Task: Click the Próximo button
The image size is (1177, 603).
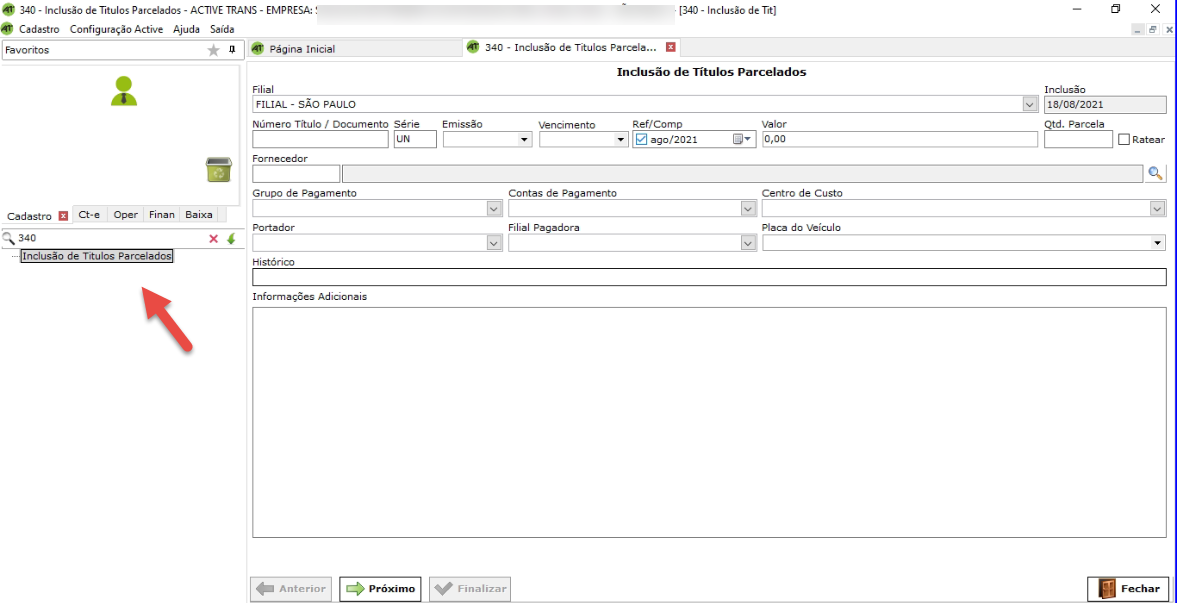Action: click(380, 589)
